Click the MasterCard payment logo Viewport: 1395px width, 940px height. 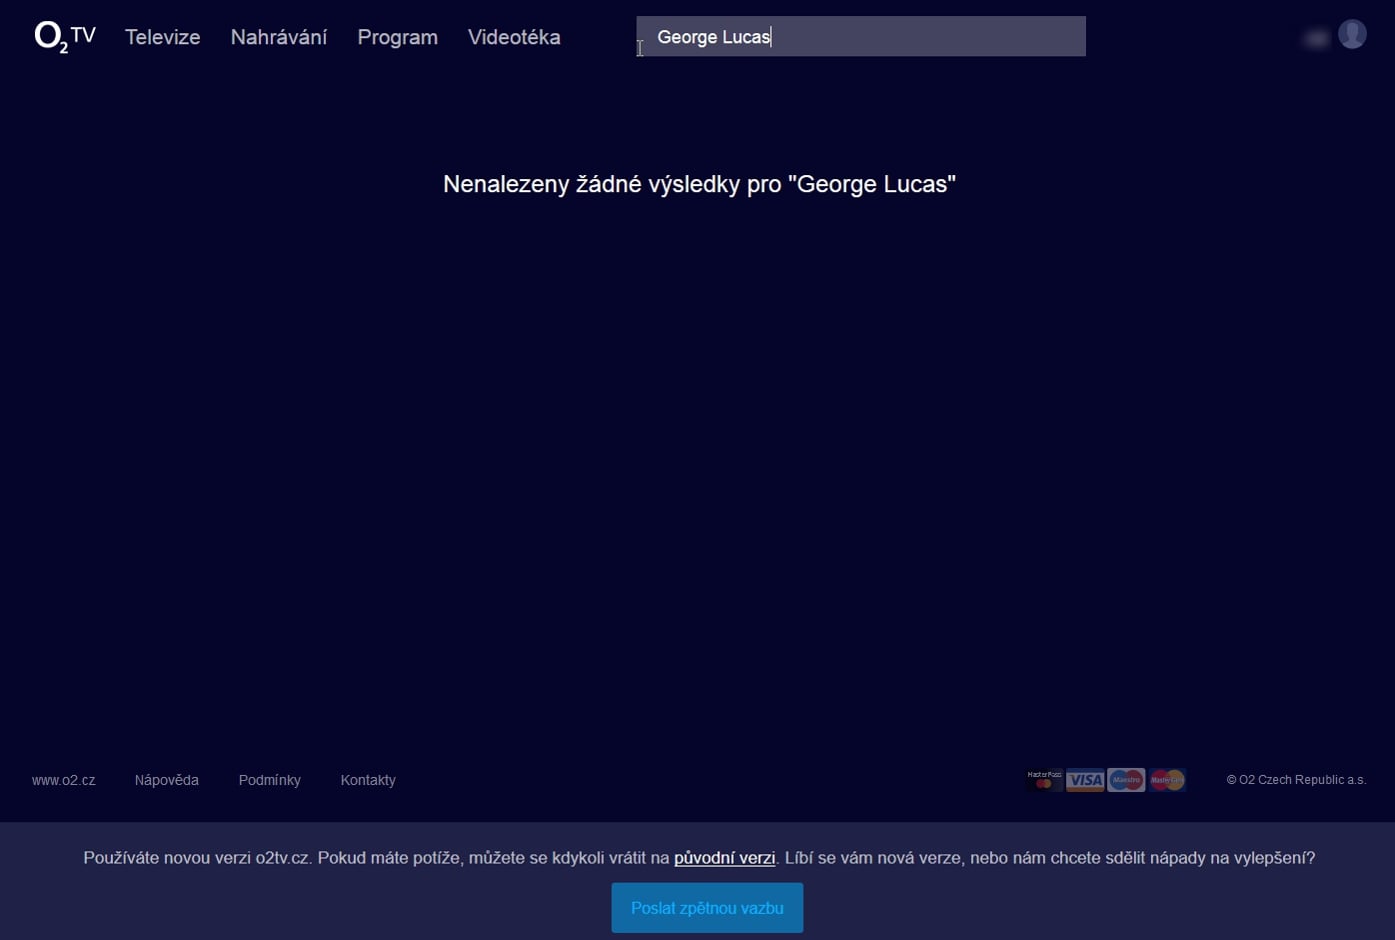tap(1167, 780)
